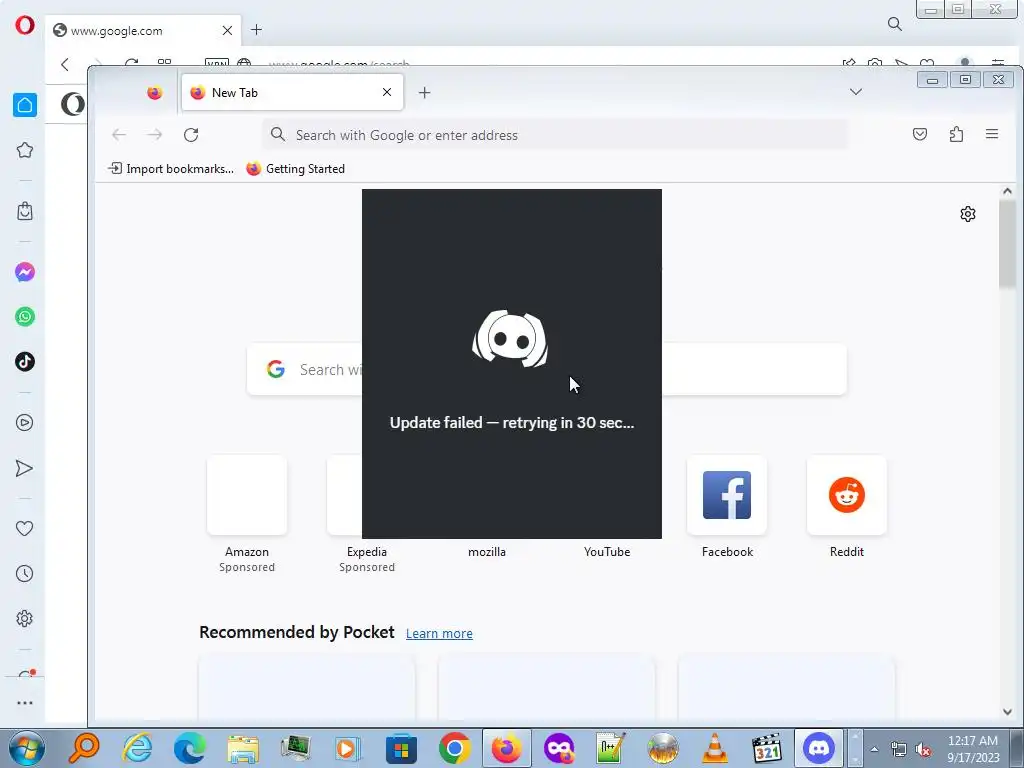Screen dimensions: 1024x768
Task: Click Firefox page scrollbar thumb
Action: point(1007,244)
